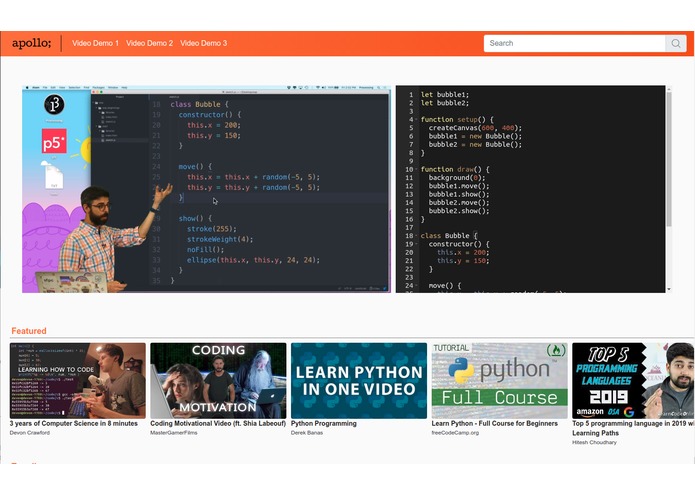Open Coding Motivation video thumbnail
The height and width of the screenshot is (494, 695).
tap(218, 381)
